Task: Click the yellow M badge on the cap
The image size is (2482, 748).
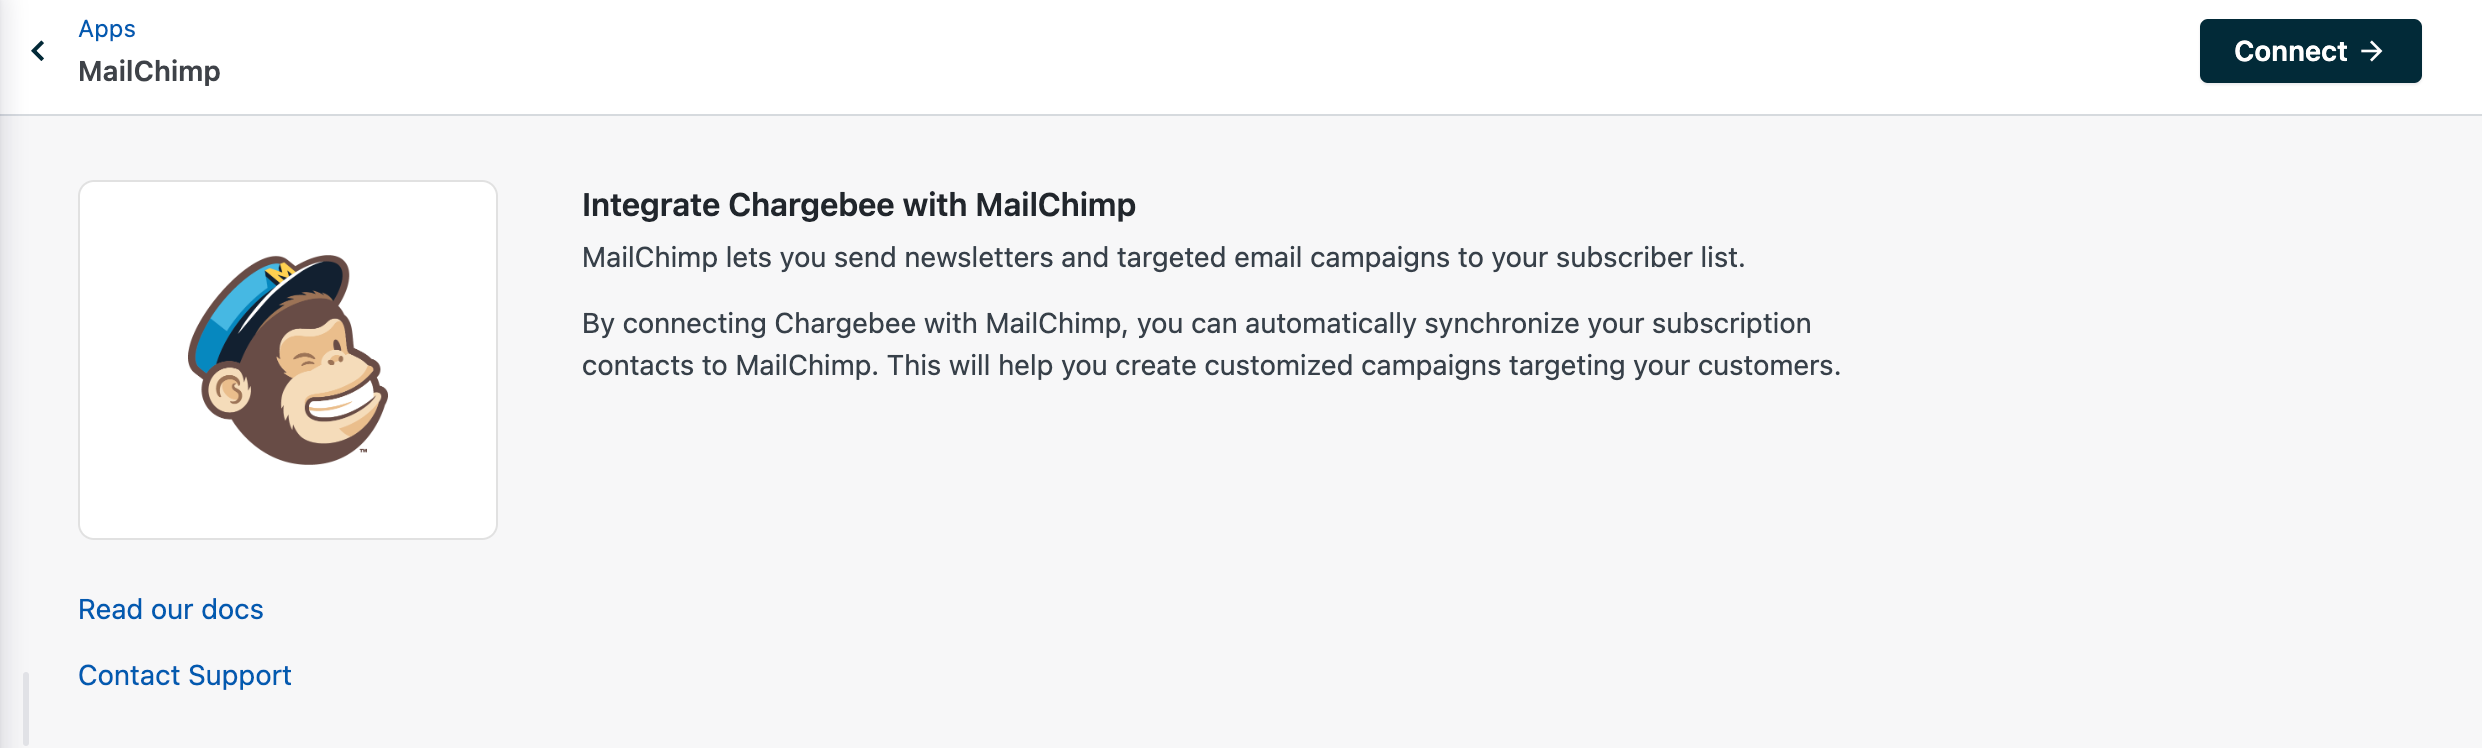Action: coord(281,270)
